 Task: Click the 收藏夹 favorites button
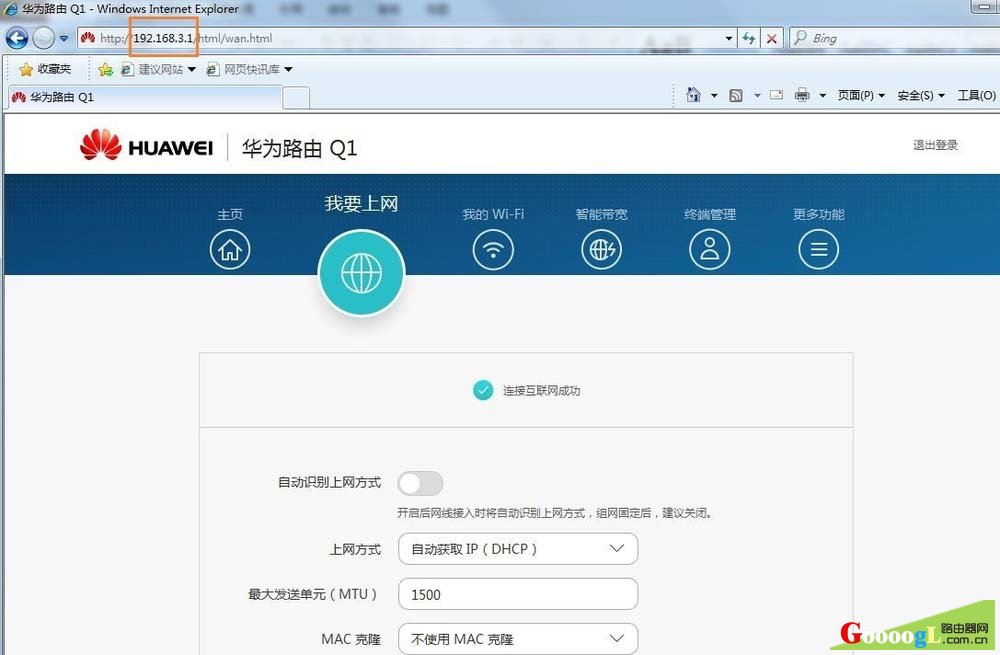[x=46, y=69]
